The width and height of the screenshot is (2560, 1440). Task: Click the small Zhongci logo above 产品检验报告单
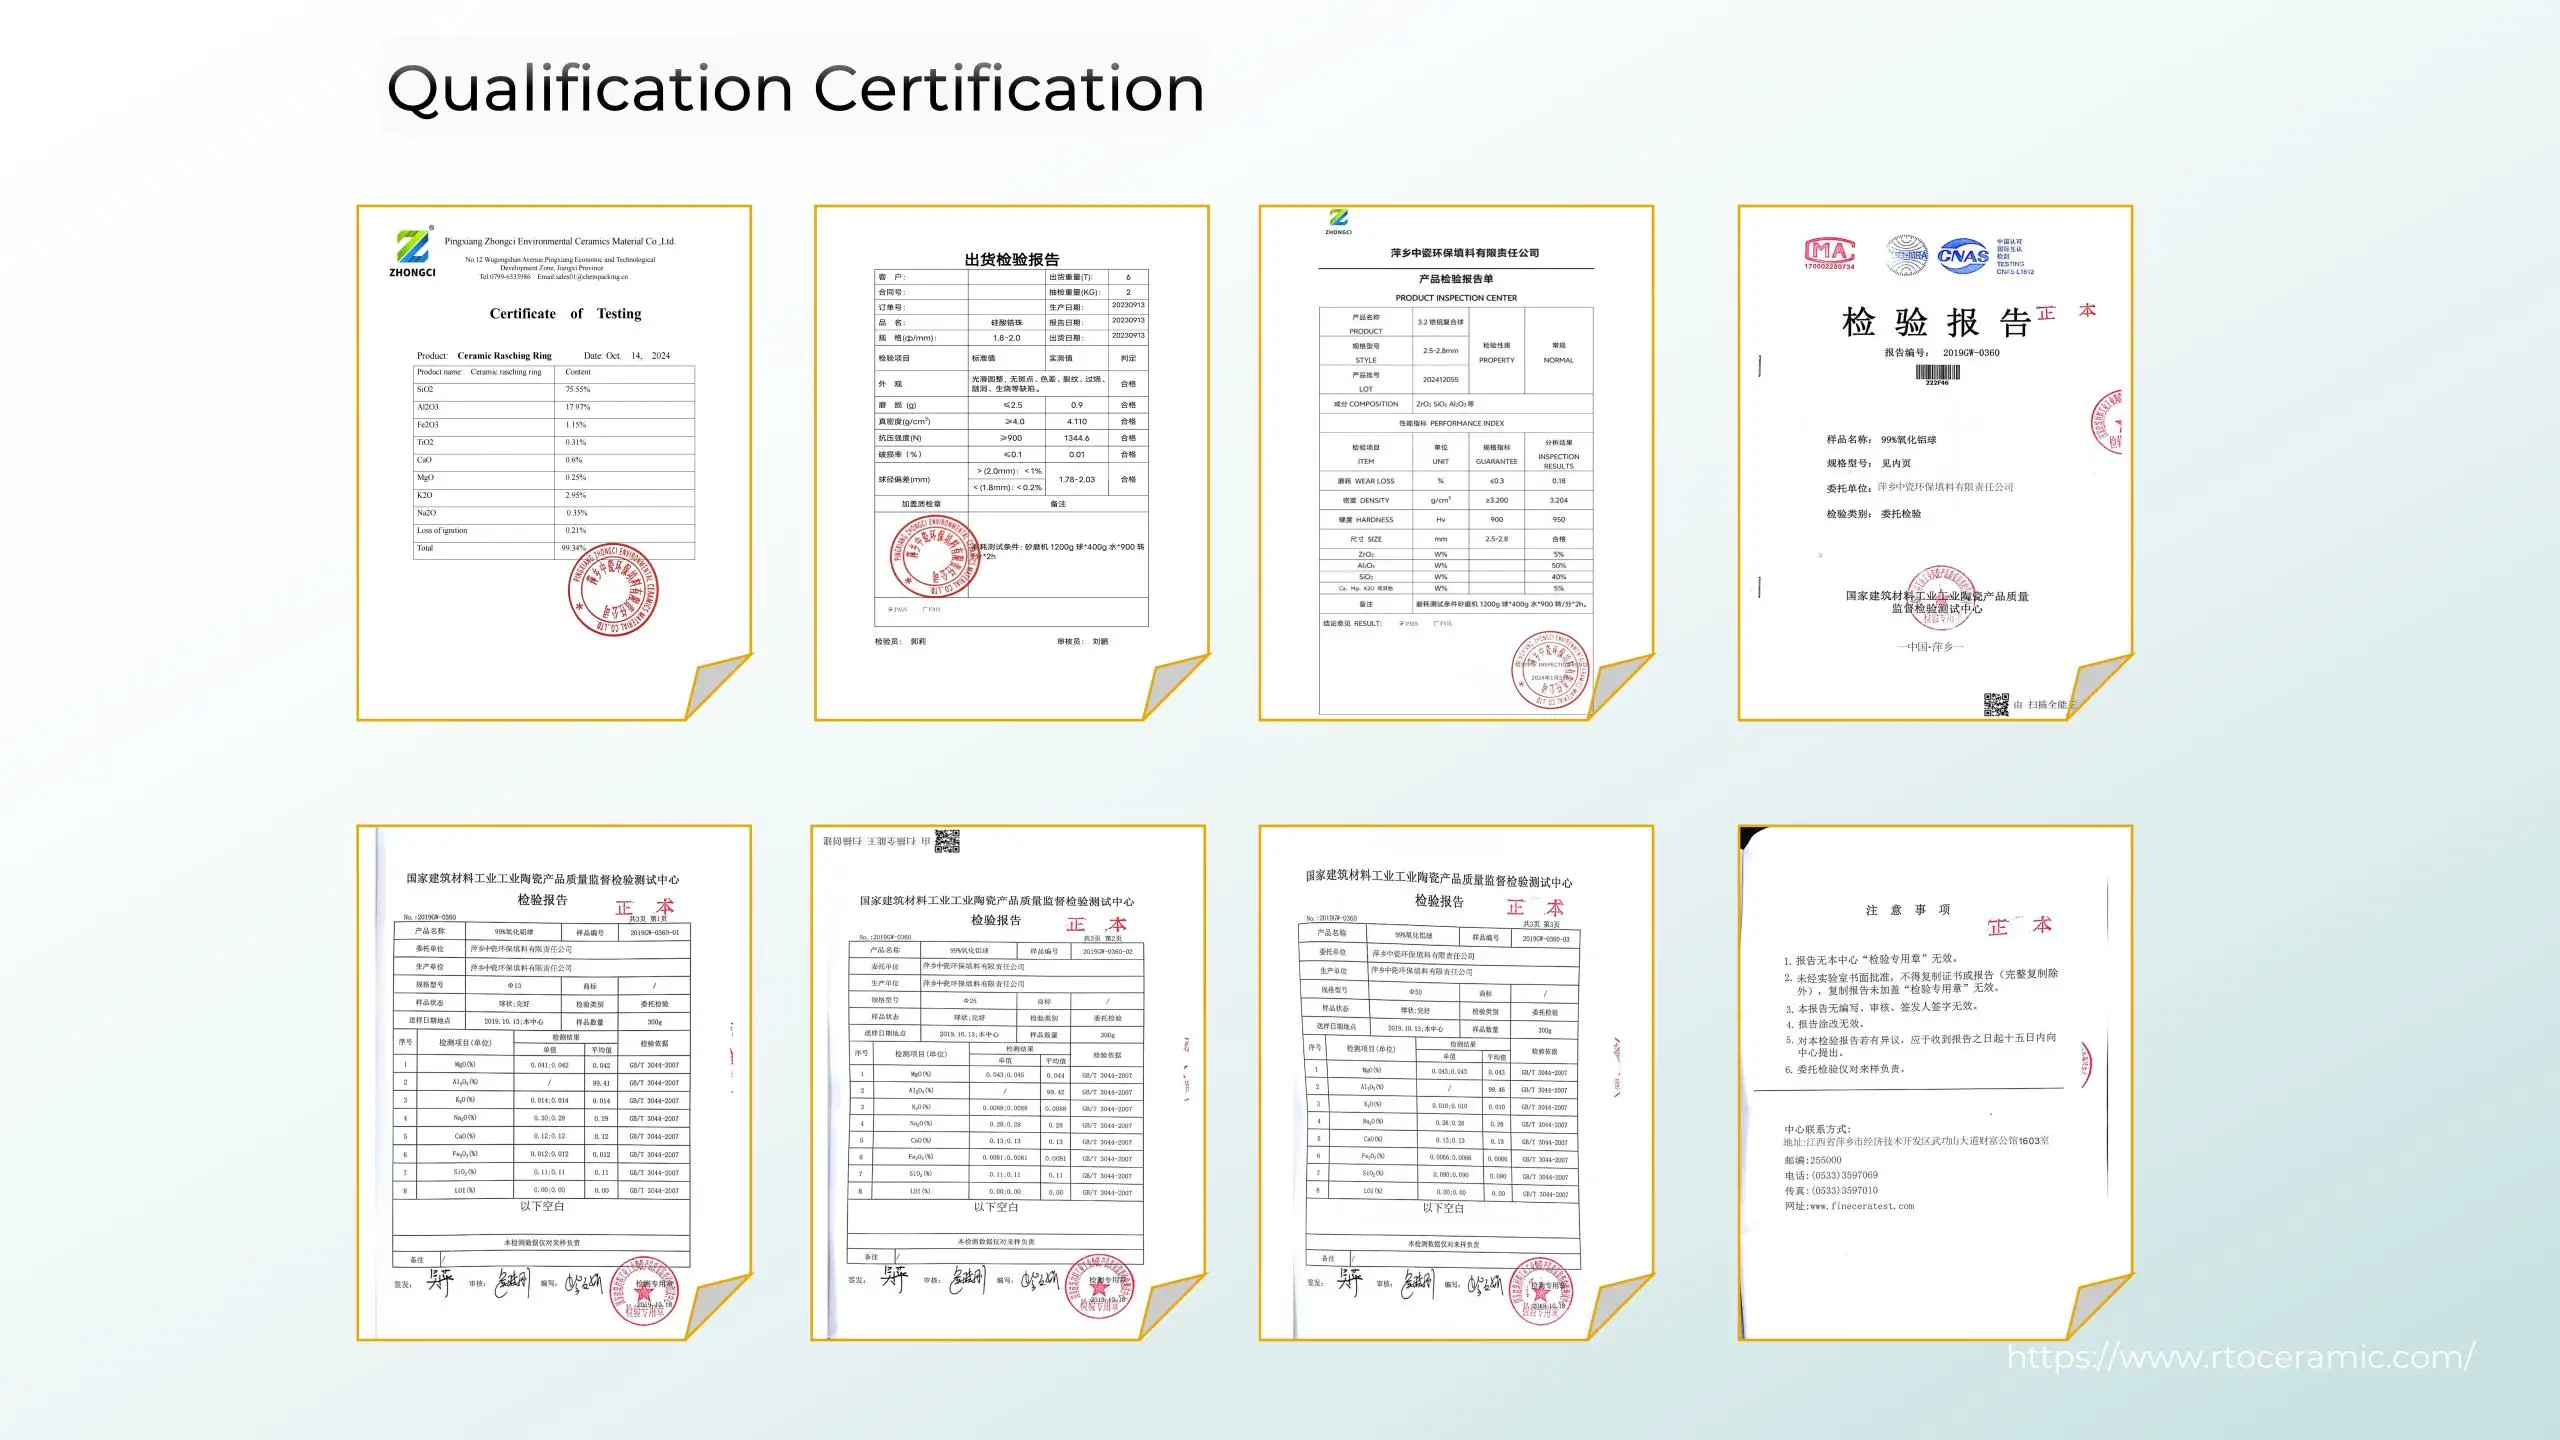(1338, 220)
